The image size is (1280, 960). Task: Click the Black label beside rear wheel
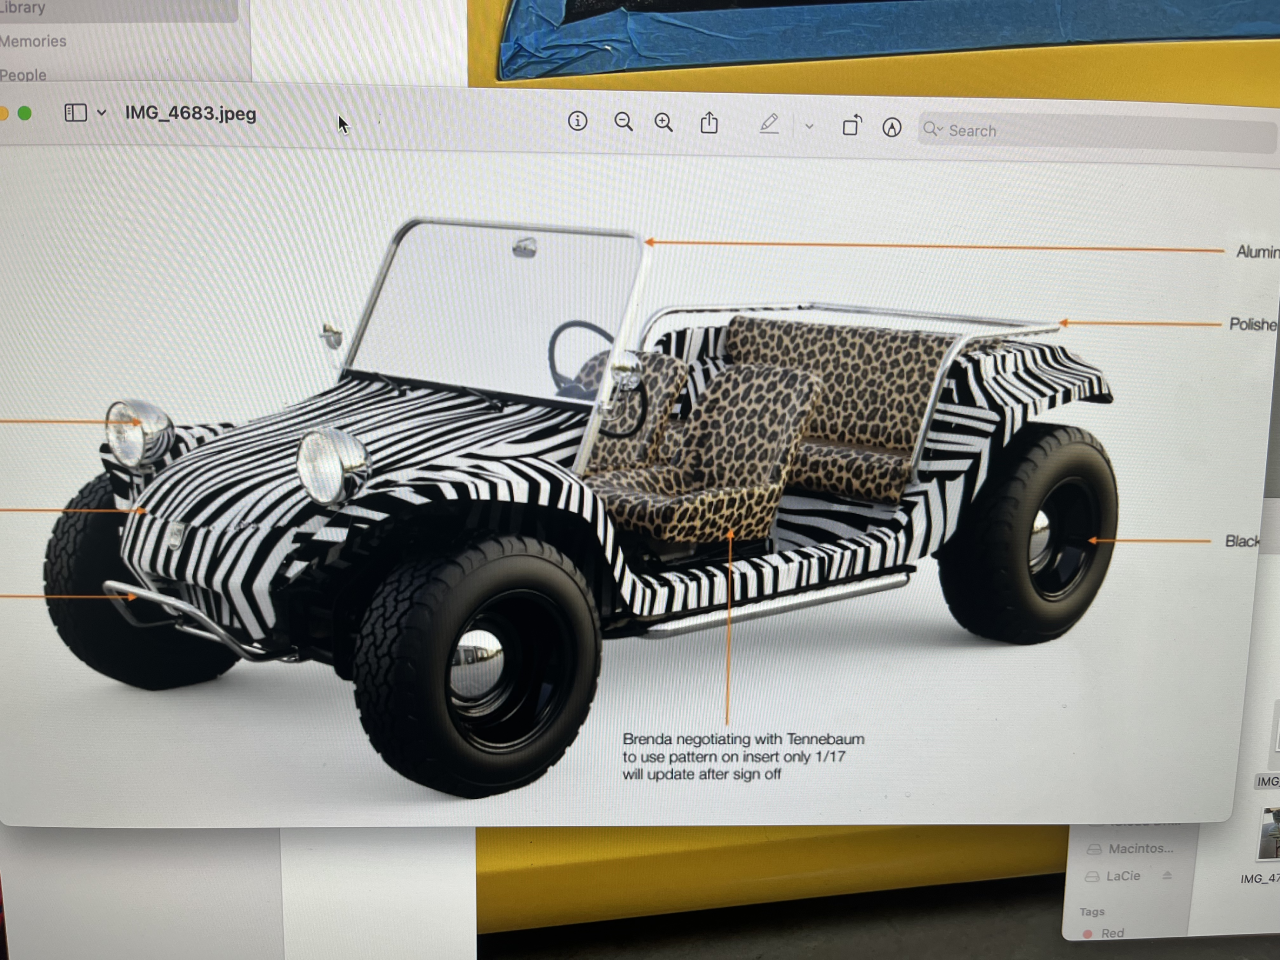(x=1243, y=541)
